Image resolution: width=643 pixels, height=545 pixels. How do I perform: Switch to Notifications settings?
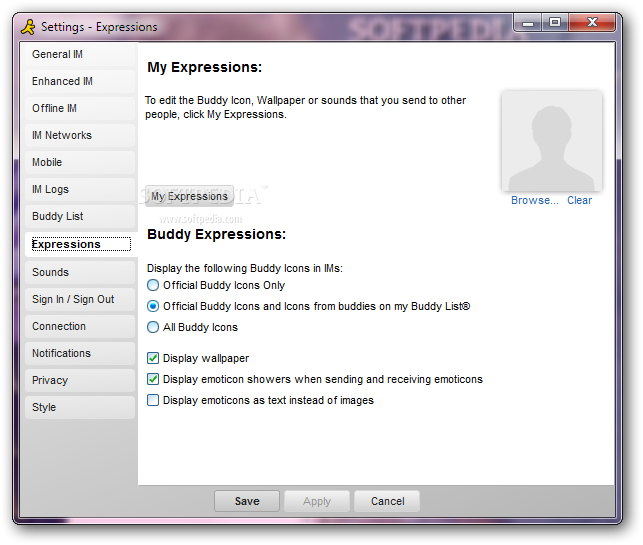(80, 354)
